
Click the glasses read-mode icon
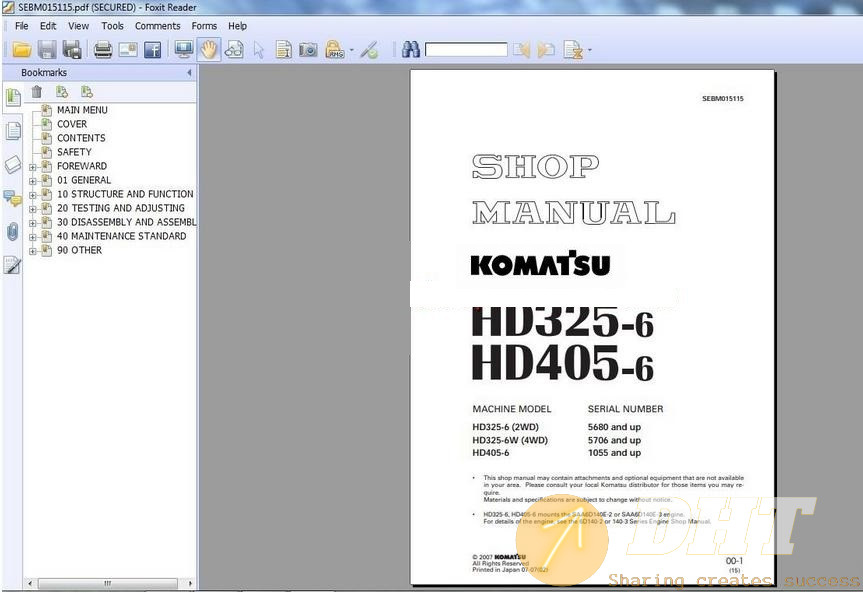pyautogui.click(x=234, y=50)
